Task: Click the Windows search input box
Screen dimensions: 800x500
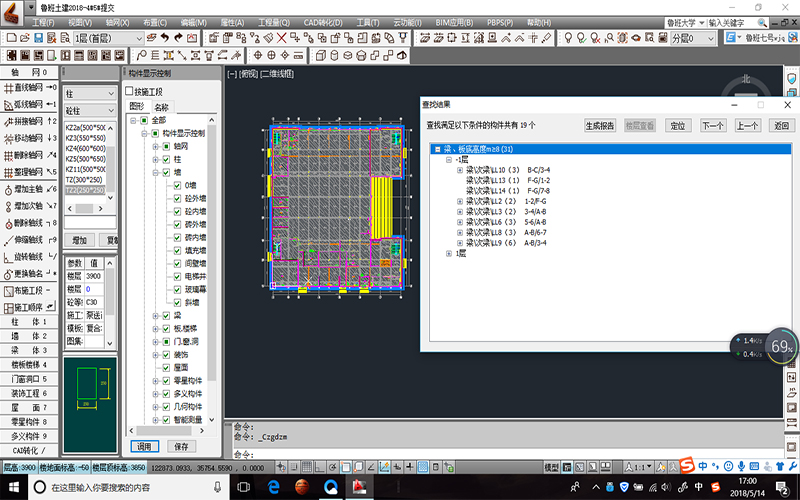Action: (x=128, y=488)
